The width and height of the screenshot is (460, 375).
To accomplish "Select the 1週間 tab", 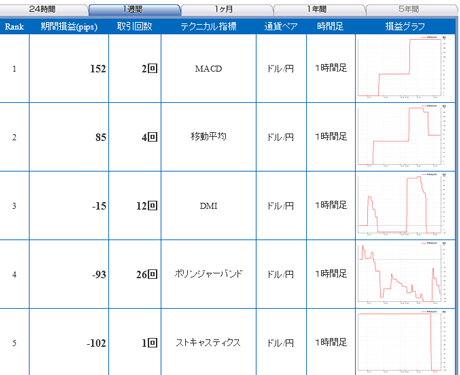I will tap(134, 9).
